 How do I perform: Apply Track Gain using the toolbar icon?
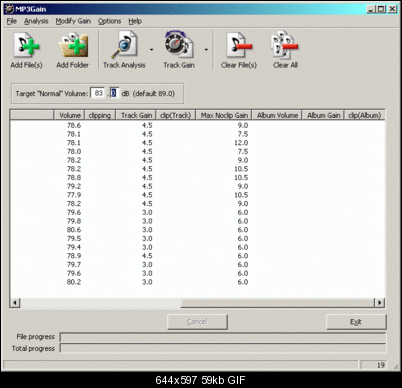pos(179,50)
